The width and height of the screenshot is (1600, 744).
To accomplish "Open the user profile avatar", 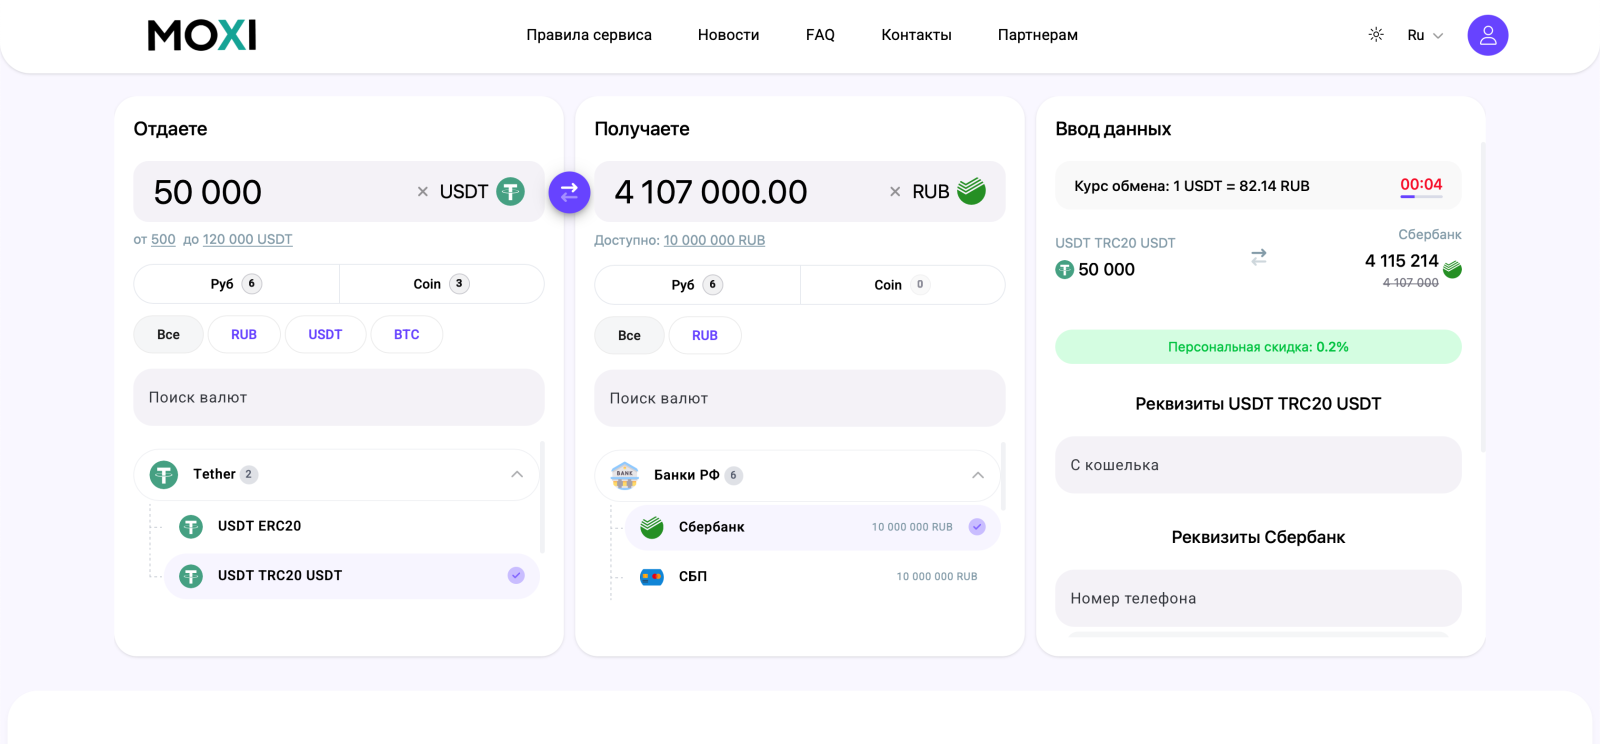I will 1487,35.
